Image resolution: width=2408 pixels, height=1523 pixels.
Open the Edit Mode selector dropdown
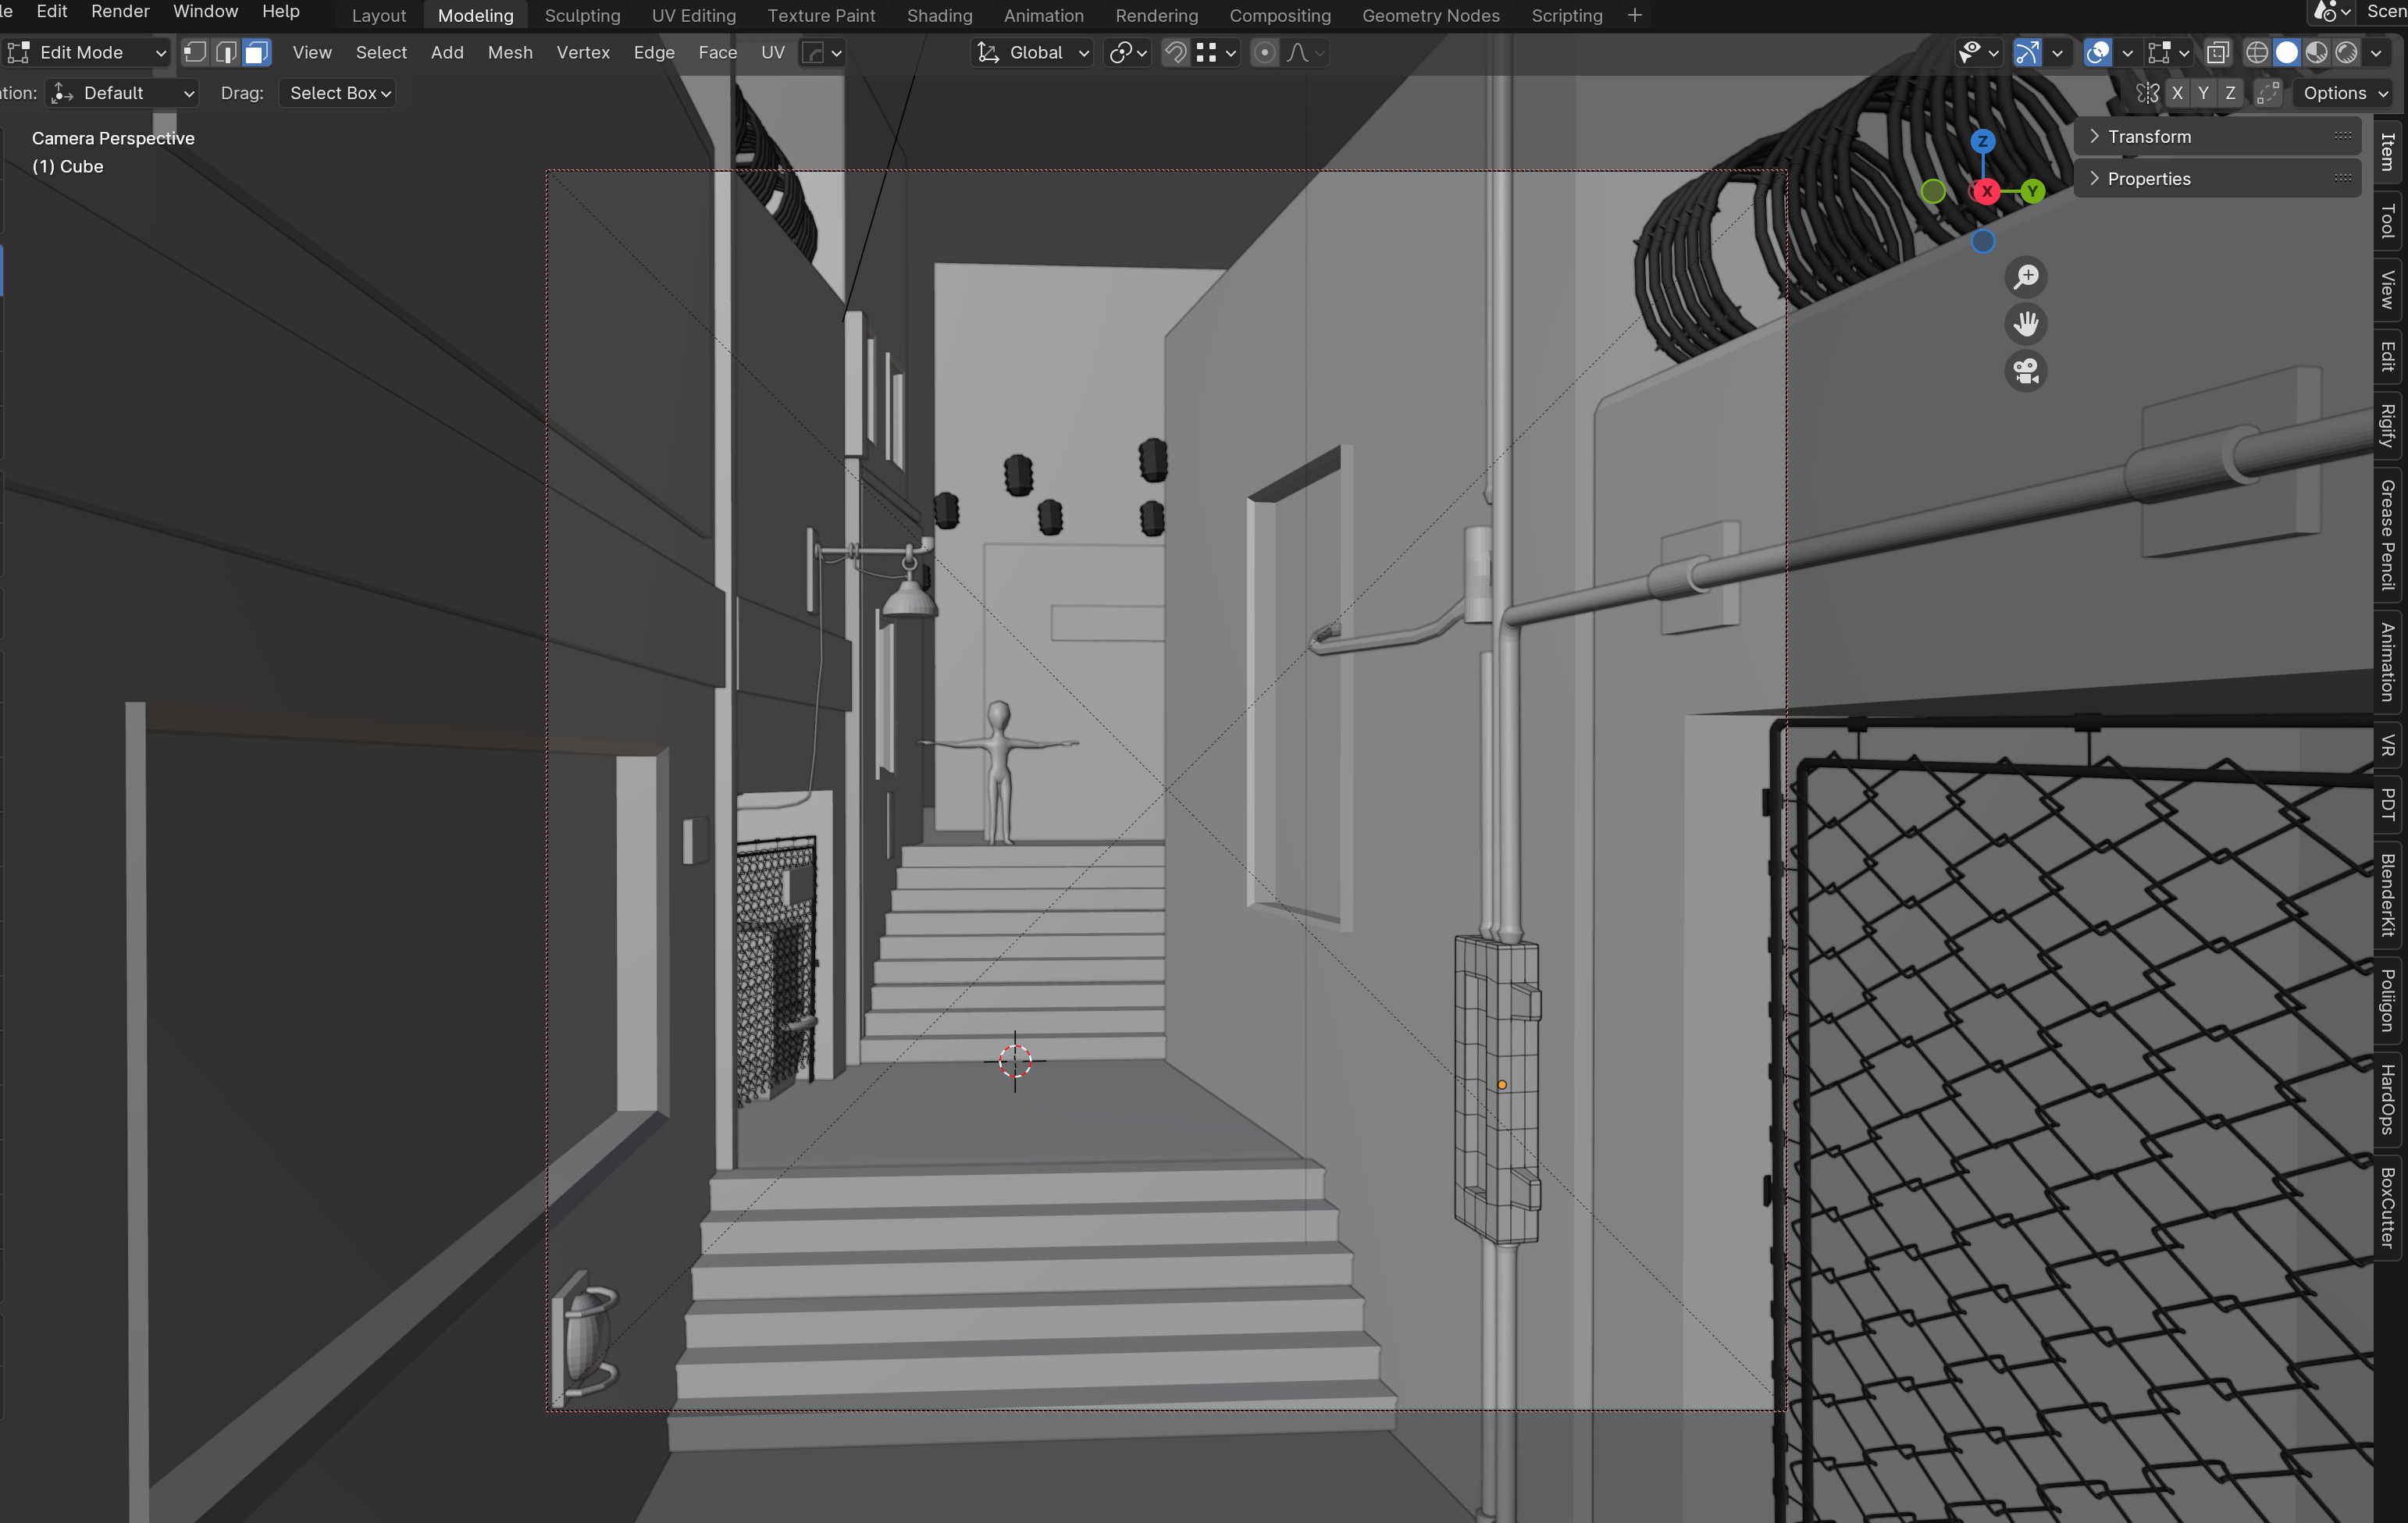point(86,52)
